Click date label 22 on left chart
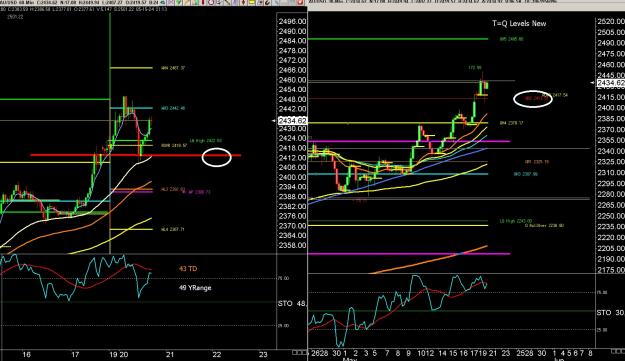 click(216, 354)
